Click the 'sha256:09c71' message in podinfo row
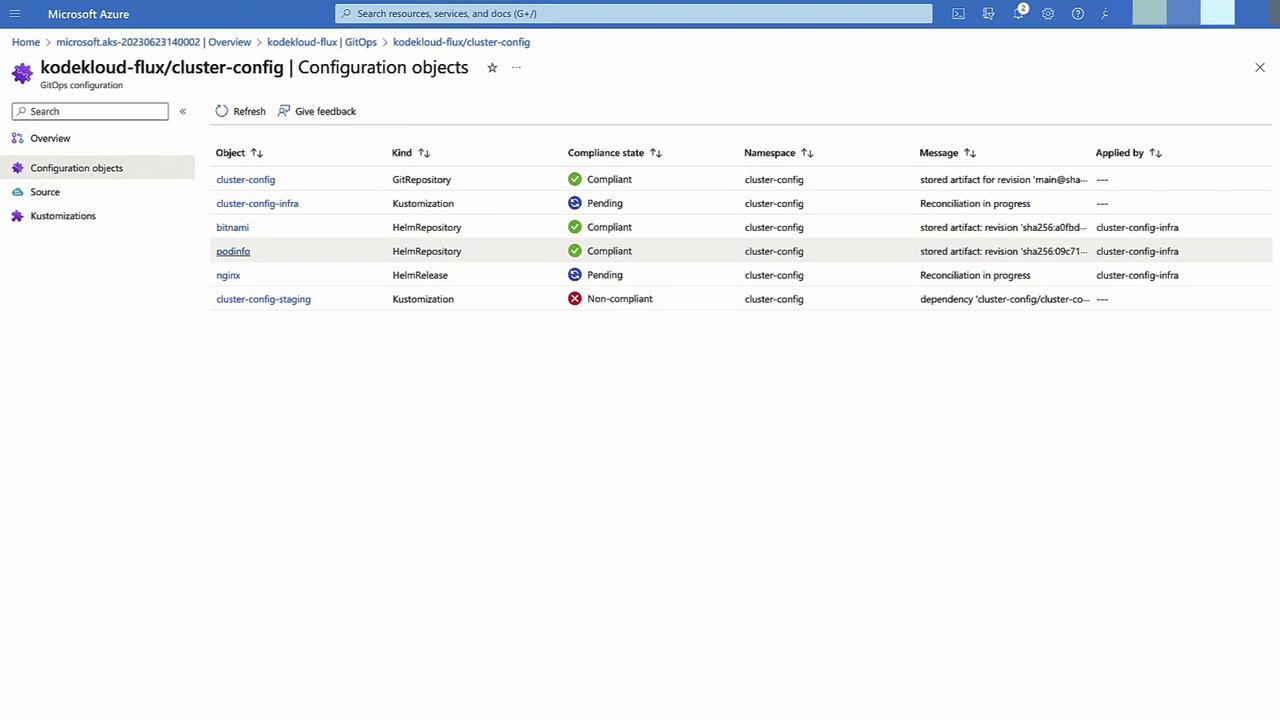Screen dimensions: 1280x720 (1003, 251)
